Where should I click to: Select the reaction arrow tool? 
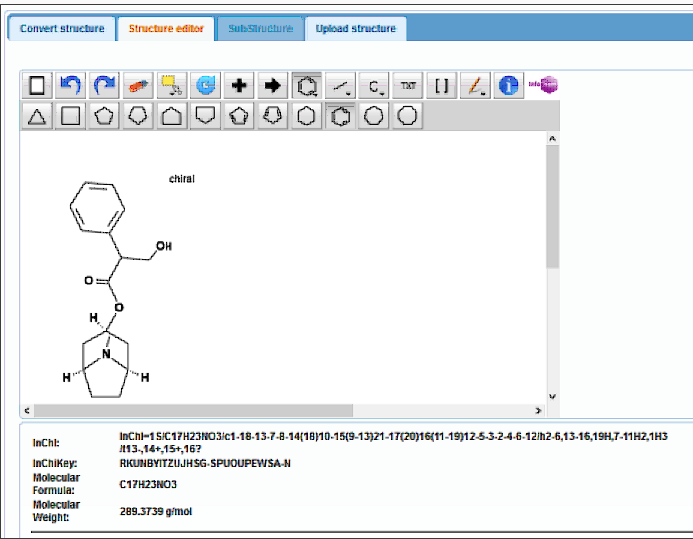click(272, 85)
